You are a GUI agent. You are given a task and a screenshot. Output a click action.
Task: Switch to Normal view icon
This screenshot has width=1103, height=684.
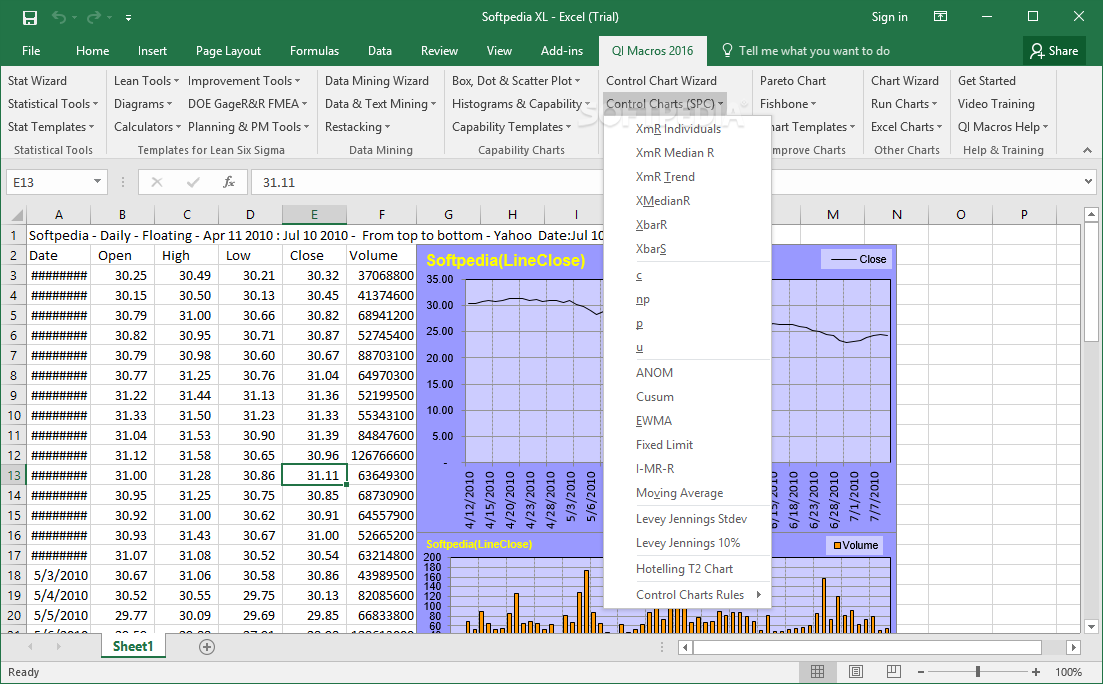[817, 672]
